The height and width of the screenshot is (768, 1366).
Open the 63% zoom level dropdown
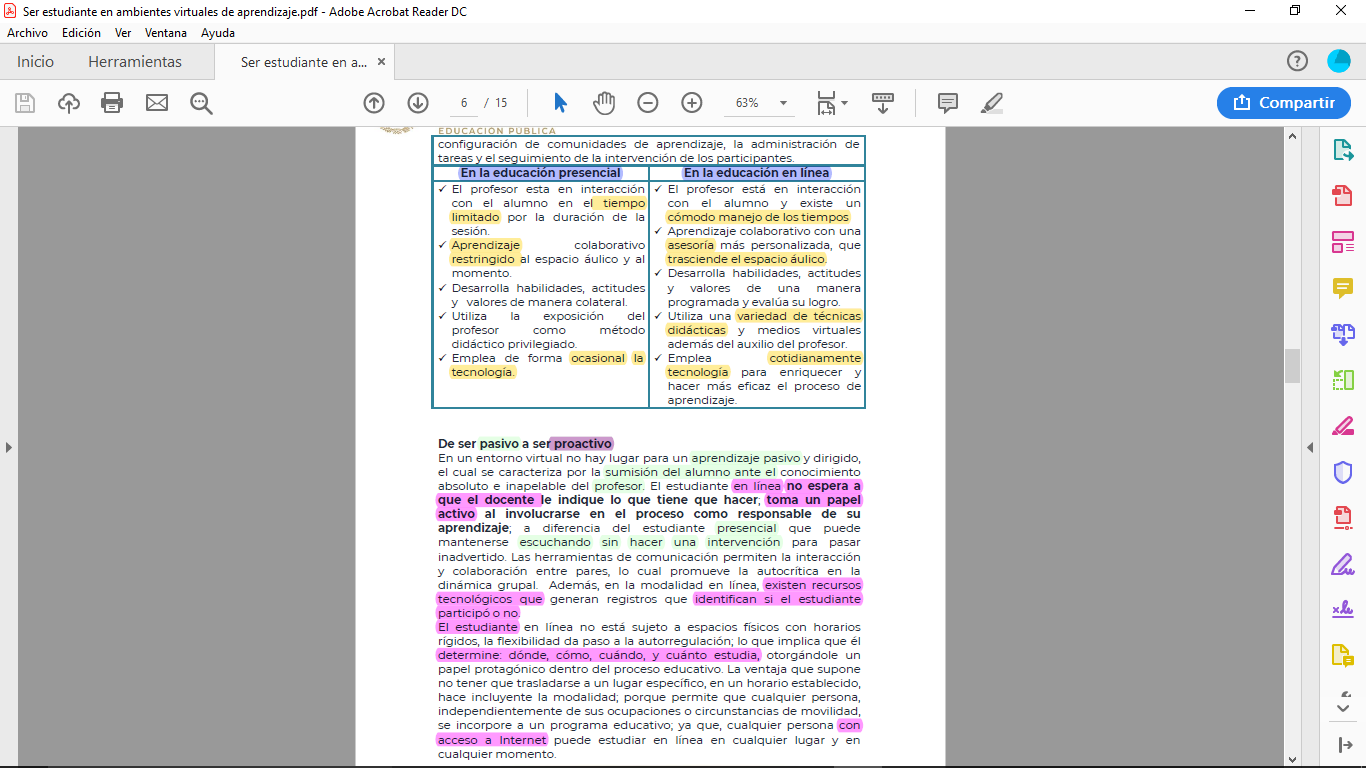click(x=783, y=103)
